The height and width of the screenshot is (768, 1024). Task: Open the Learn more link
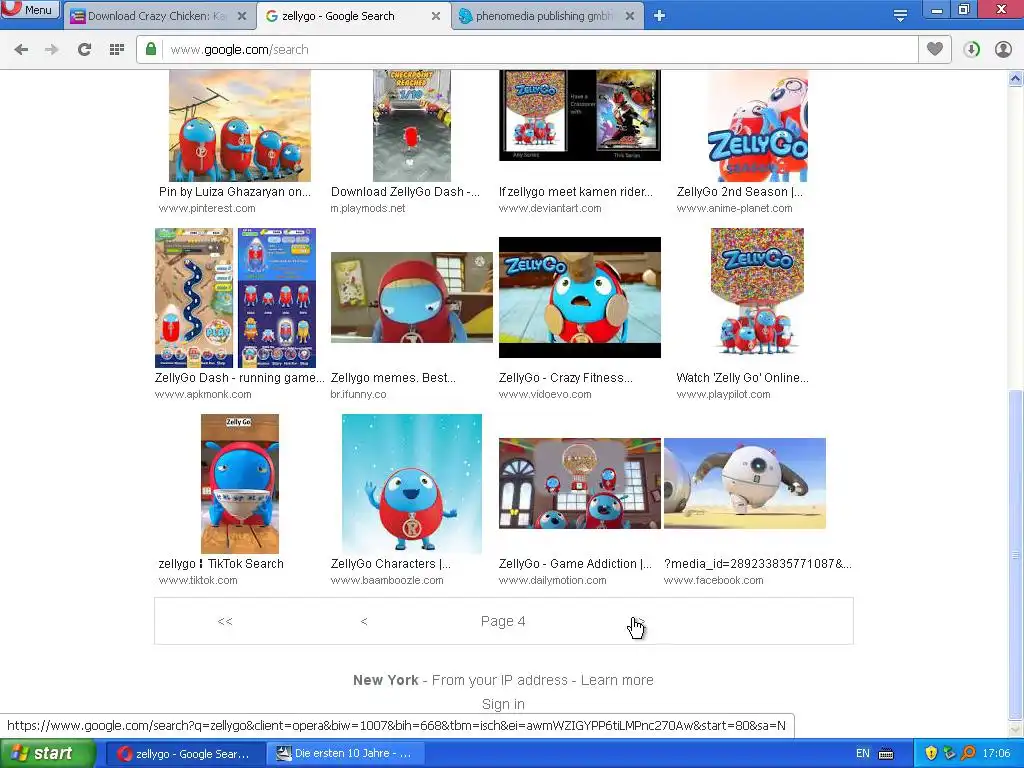pos(617,680)
